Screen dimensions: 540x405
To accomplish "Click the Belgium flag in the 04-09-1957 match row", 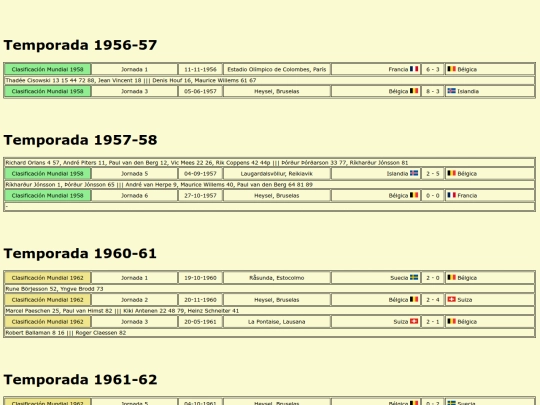I will 451,173.
